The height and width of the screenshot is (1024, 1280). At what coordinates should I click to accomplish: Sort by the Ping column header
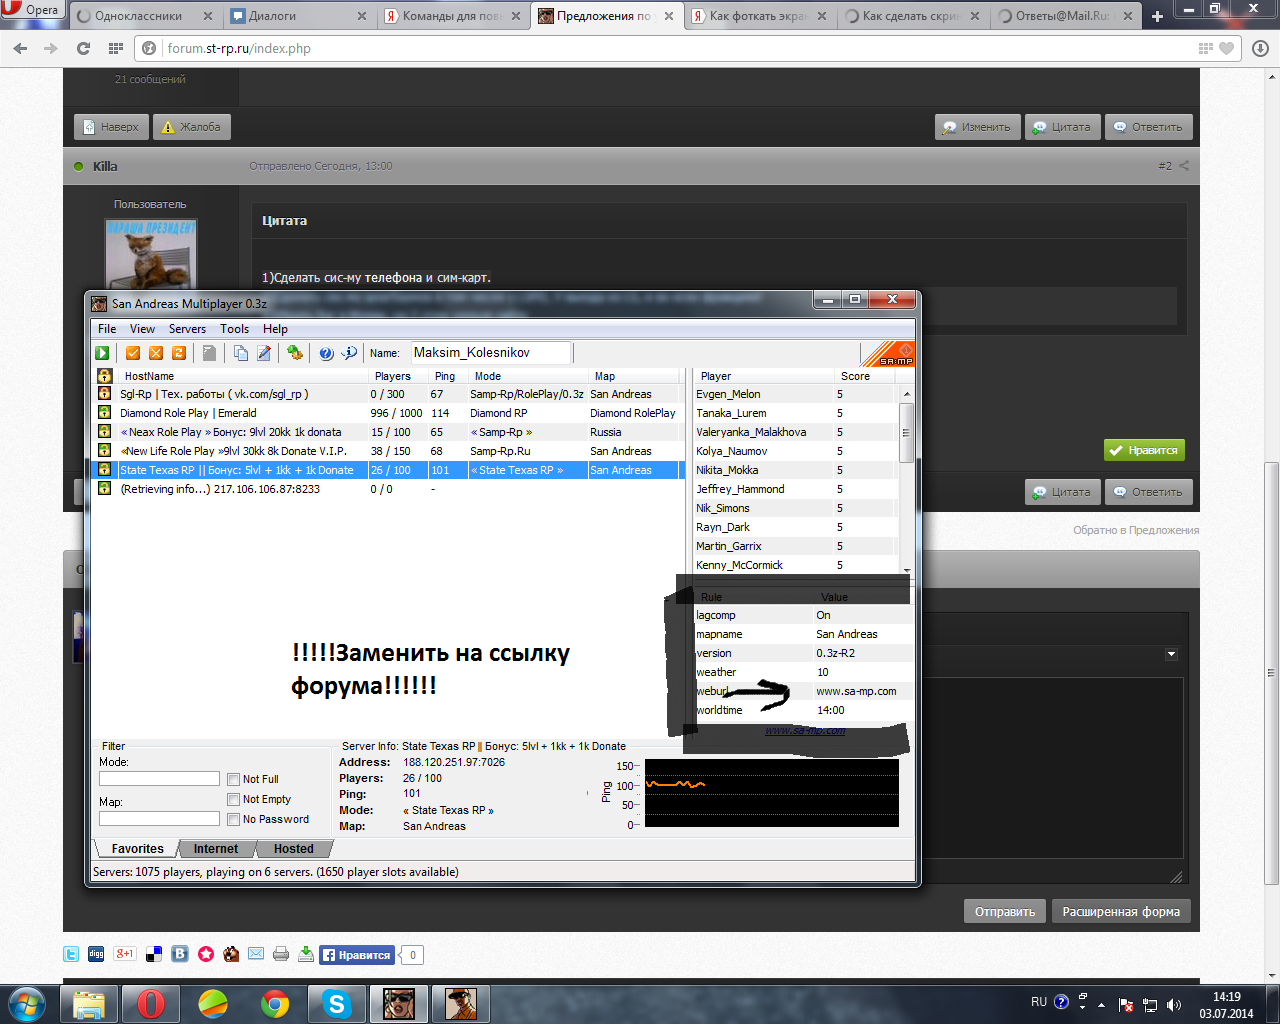(x=448, y=376)
